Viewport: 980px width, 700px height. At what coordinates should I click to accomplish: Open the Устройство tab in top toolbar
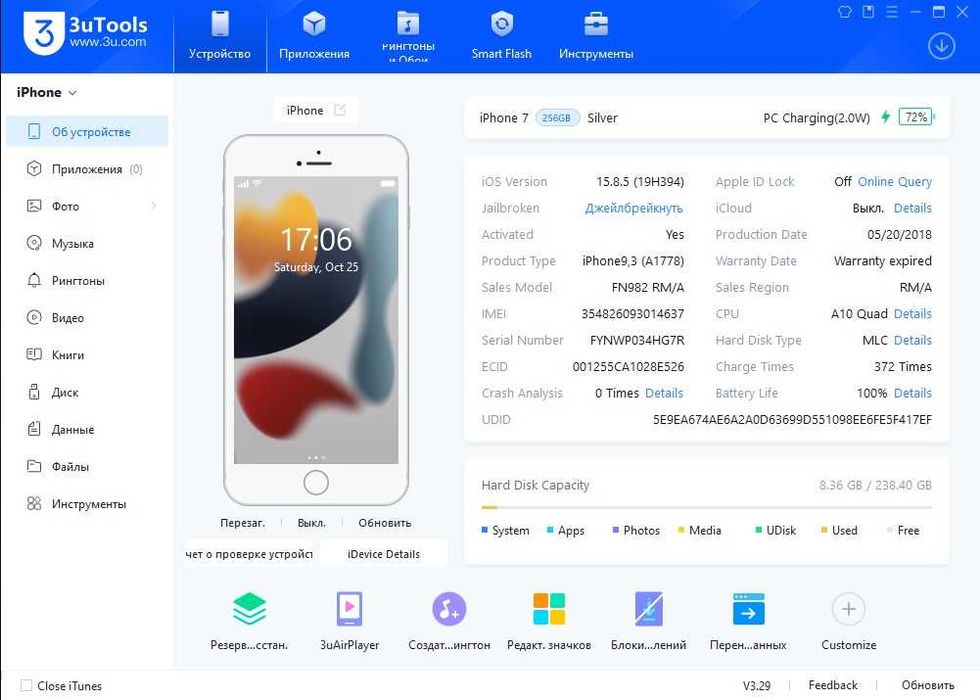pyautogui.click(x=220, y=36)
